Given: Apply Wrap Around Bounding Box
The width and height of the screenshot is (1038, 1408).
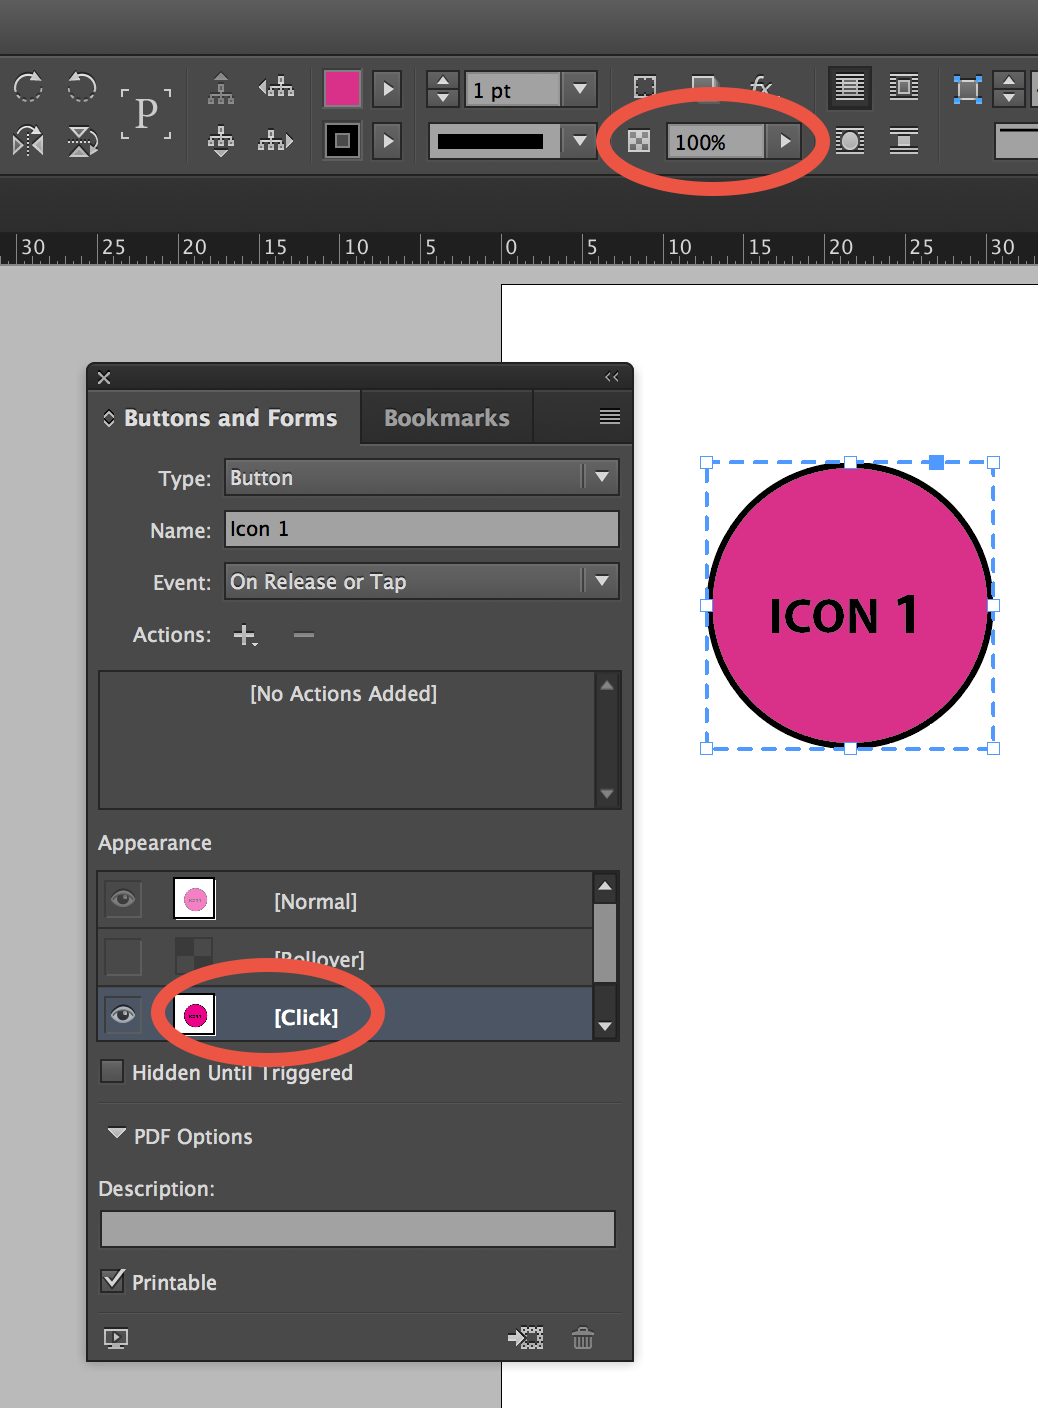Looking at the screenshot, I should coord(904,88).
